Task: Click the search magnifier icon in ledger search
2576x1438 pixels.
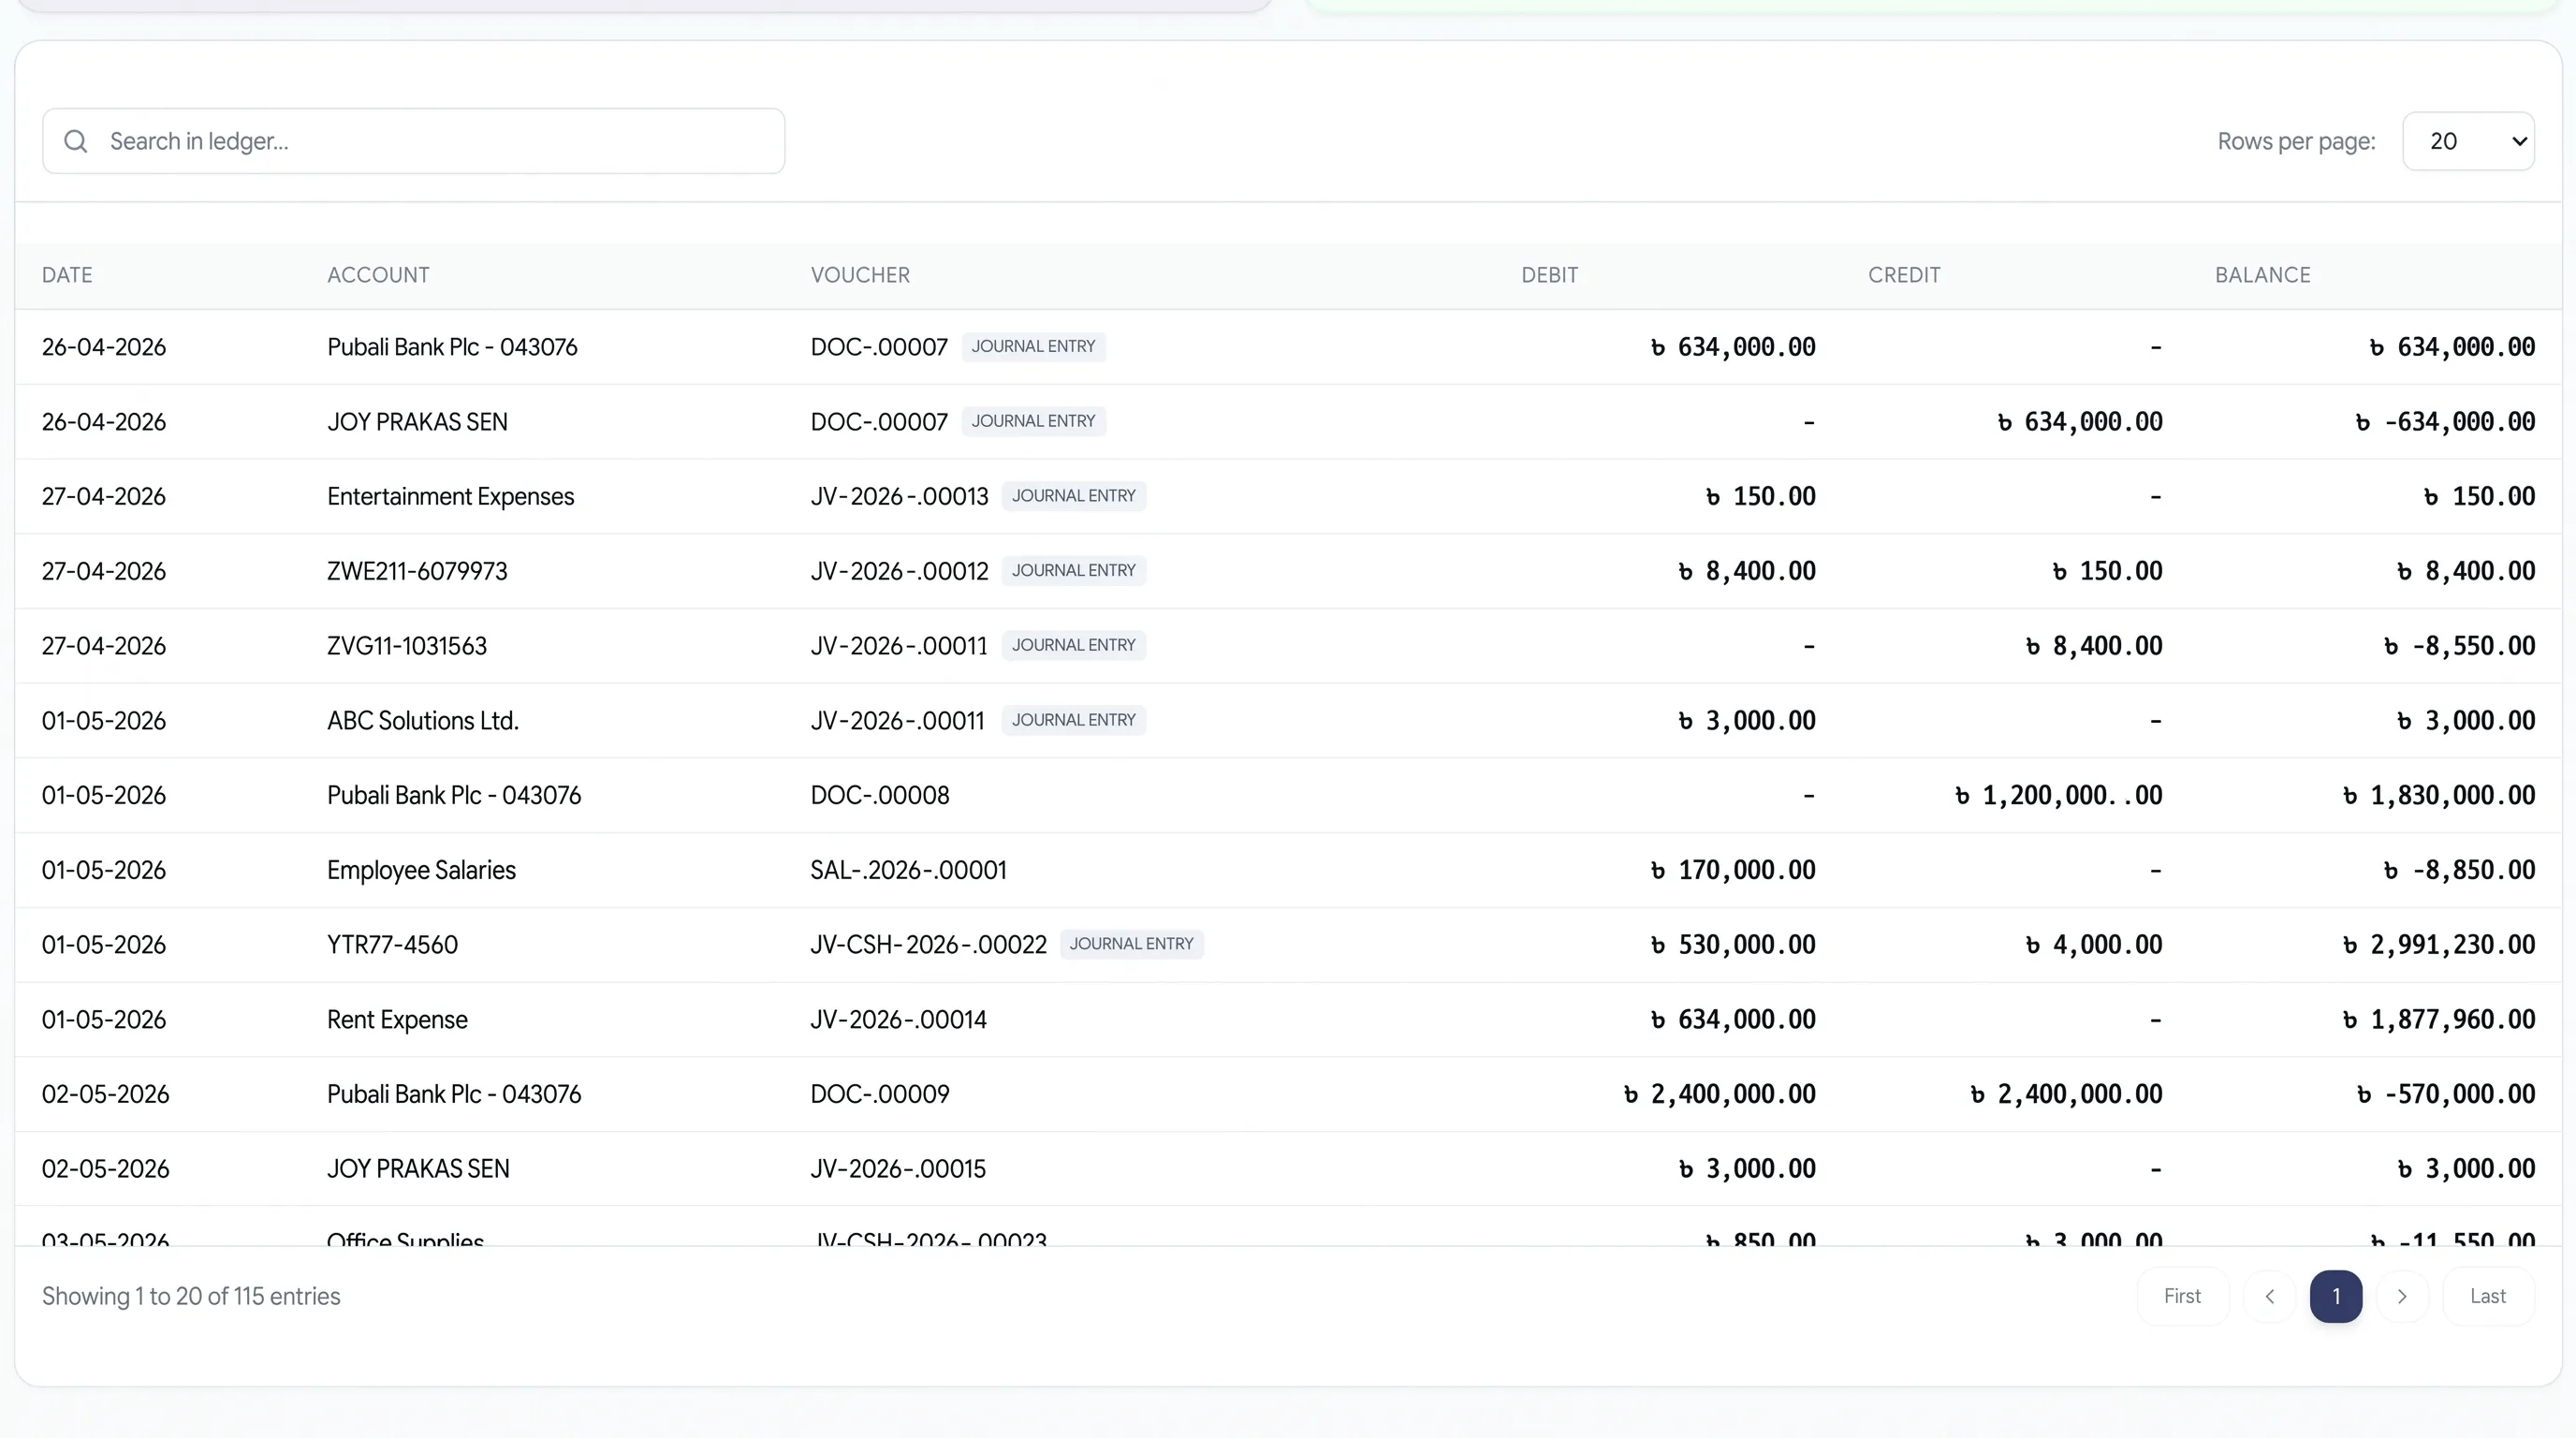Action: point(76,141)
